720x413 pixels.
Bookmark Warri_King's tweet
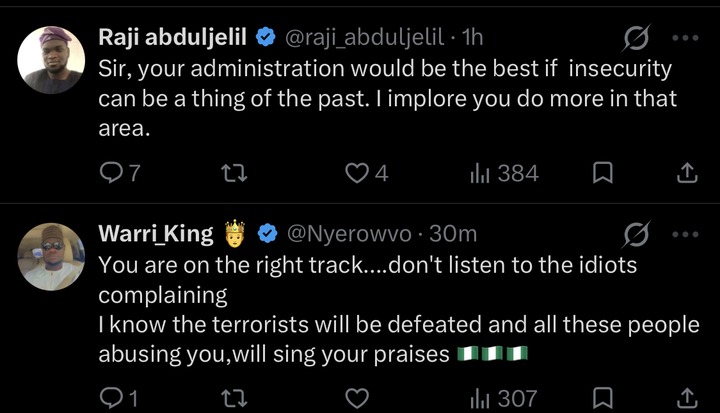click(x=602, y=399)
